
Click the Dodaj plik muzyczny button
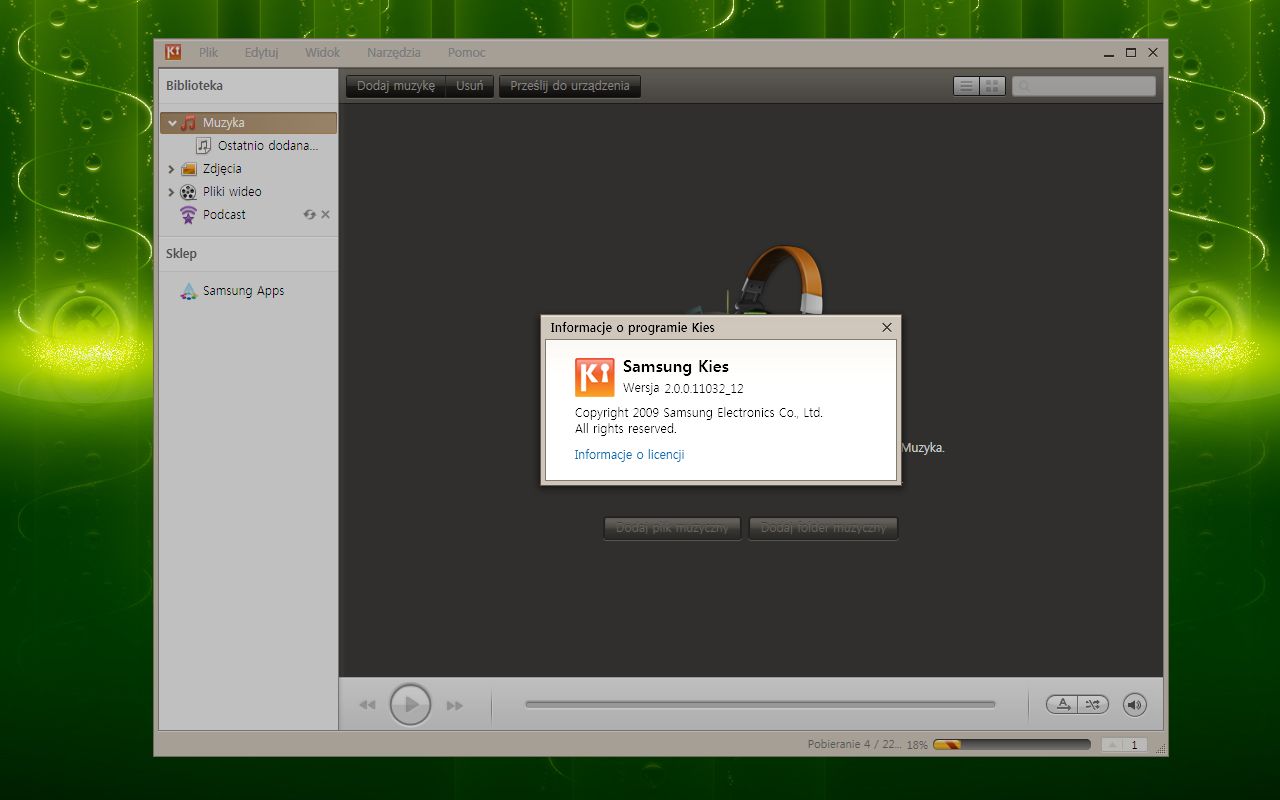[673, 528]
